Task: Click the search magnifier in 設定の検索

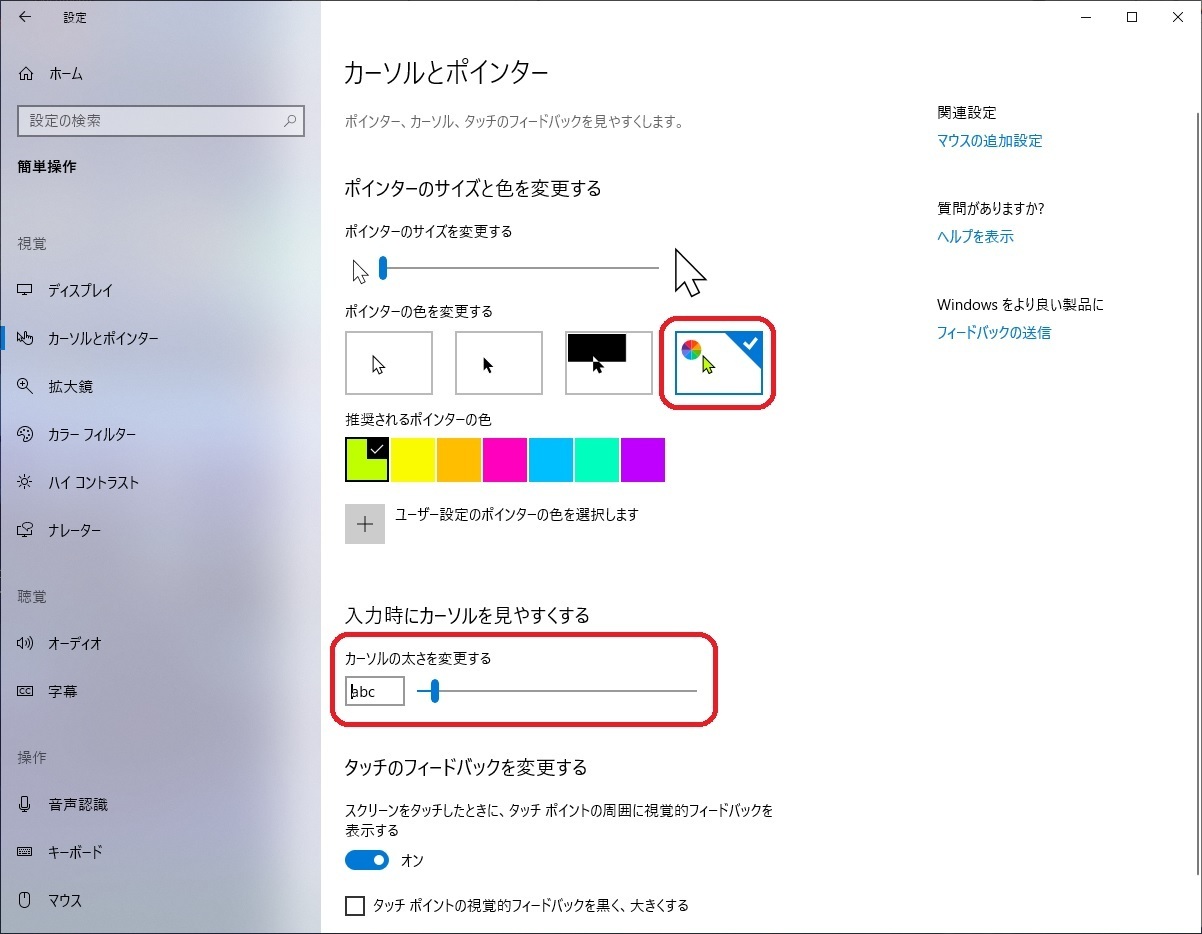Action: 290,121
